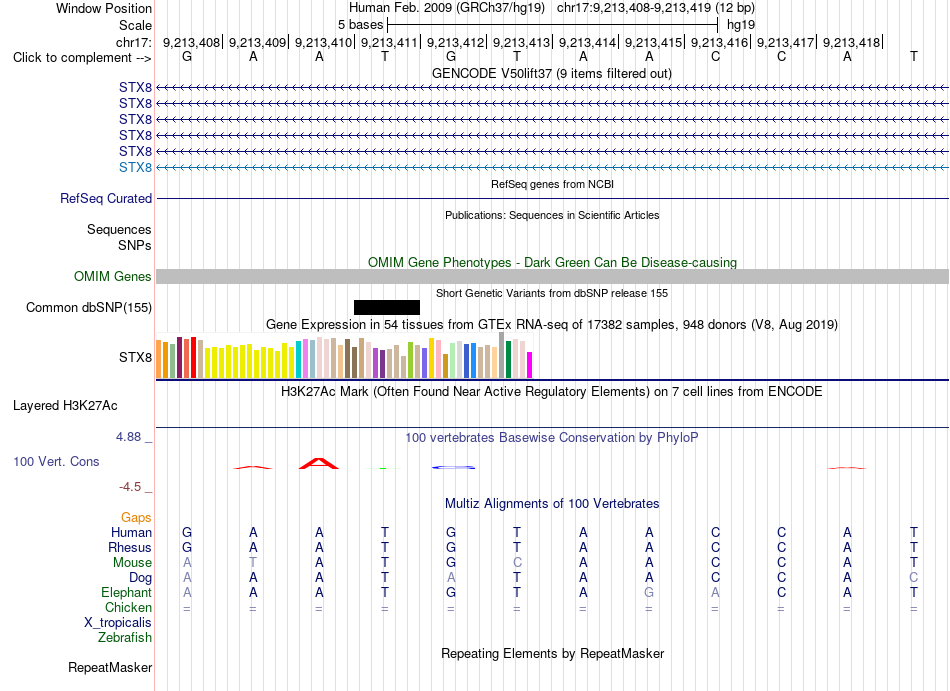
Task: Click the 'RefSeq genes from NCBI' heading
Action: click(x=552, y=184)
